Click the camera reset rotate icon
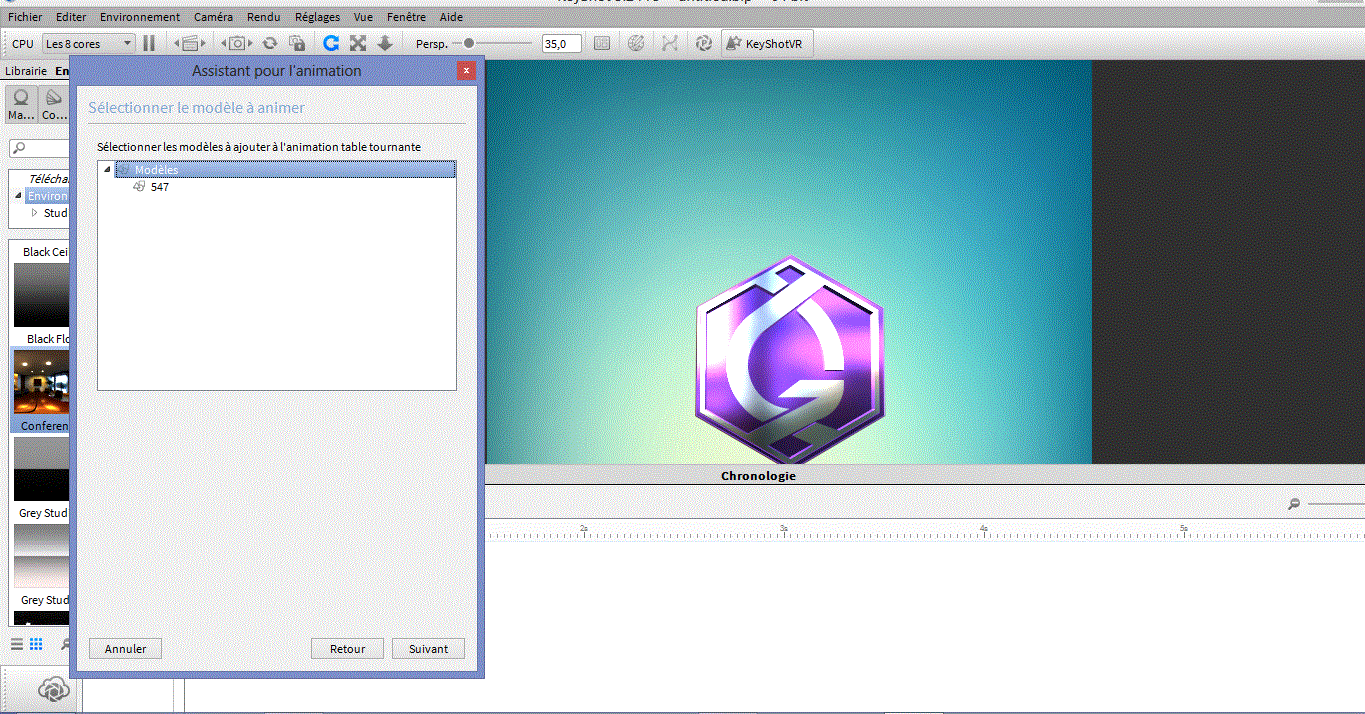 (270, 43)
